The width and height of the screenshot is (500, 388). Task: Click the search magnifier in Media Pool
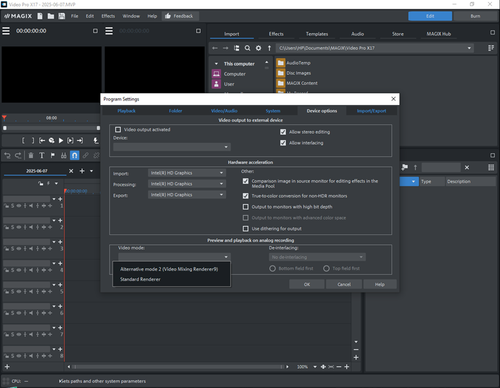(x=247, y=48)
